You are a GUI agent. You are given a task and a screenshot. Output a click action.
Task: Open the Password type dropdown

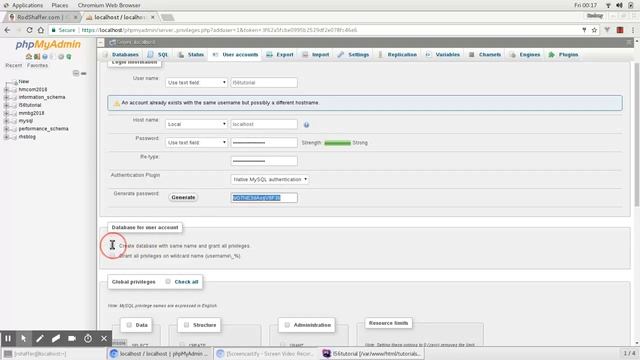click(x=196, y=142)
